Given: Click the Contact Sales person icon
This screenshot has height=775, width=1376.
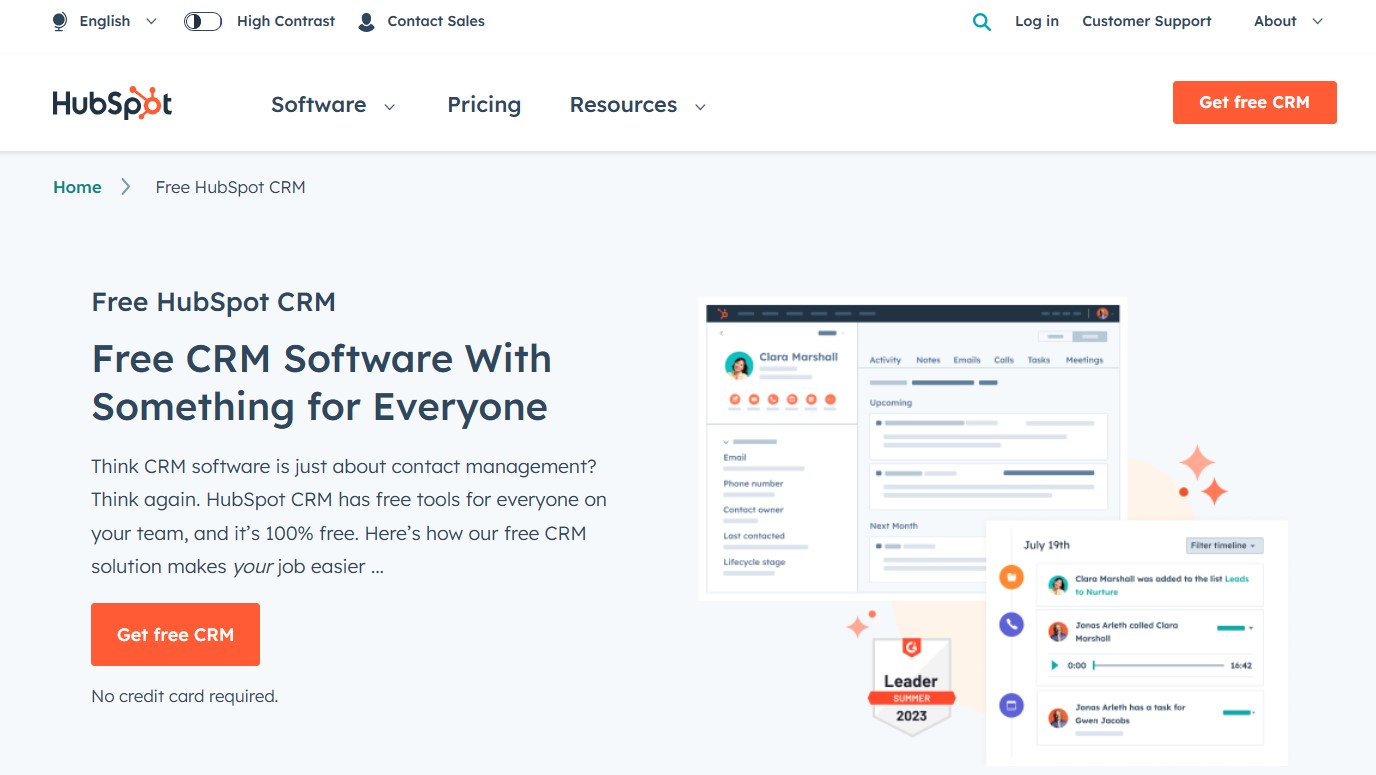Looking at the screenshot, I should [366, 21].
